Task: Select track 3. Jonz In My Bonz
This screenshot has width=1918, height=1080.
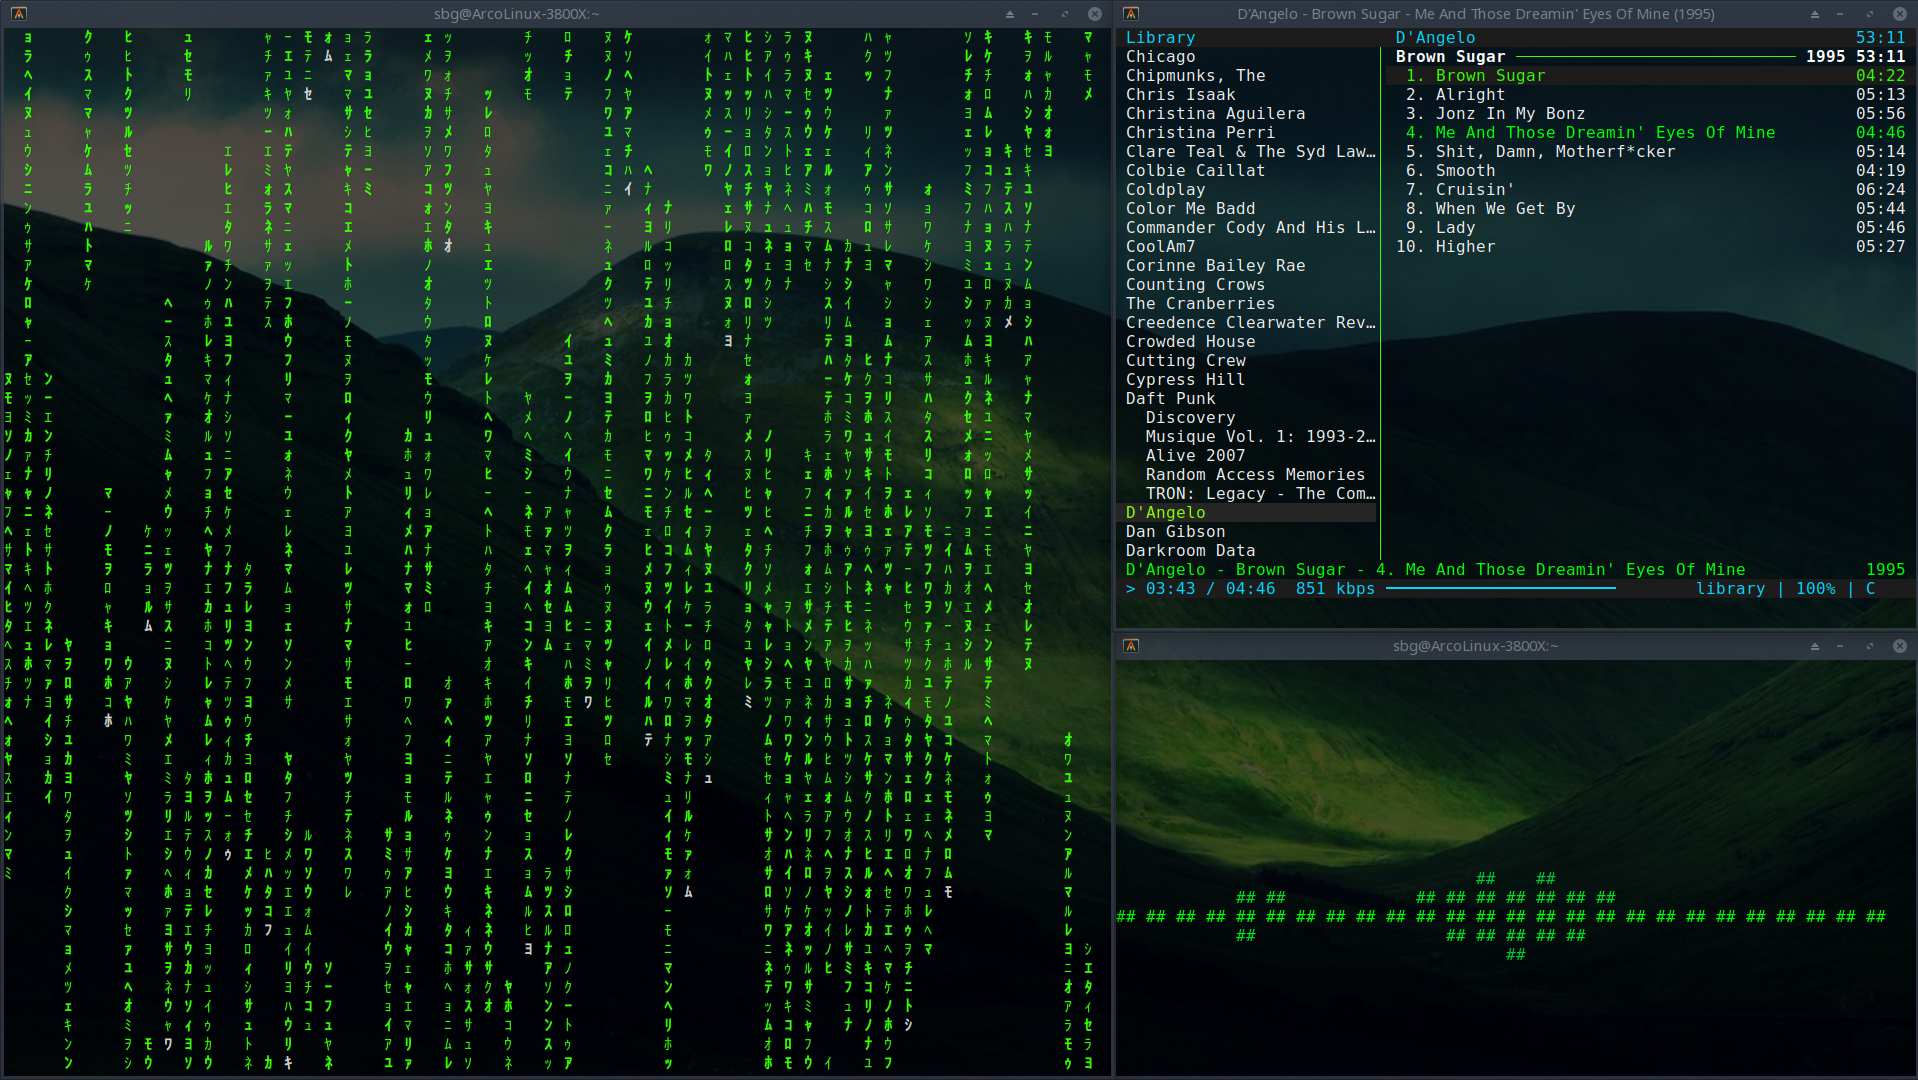Action: pyautogui.click(x=1650, y=114)
